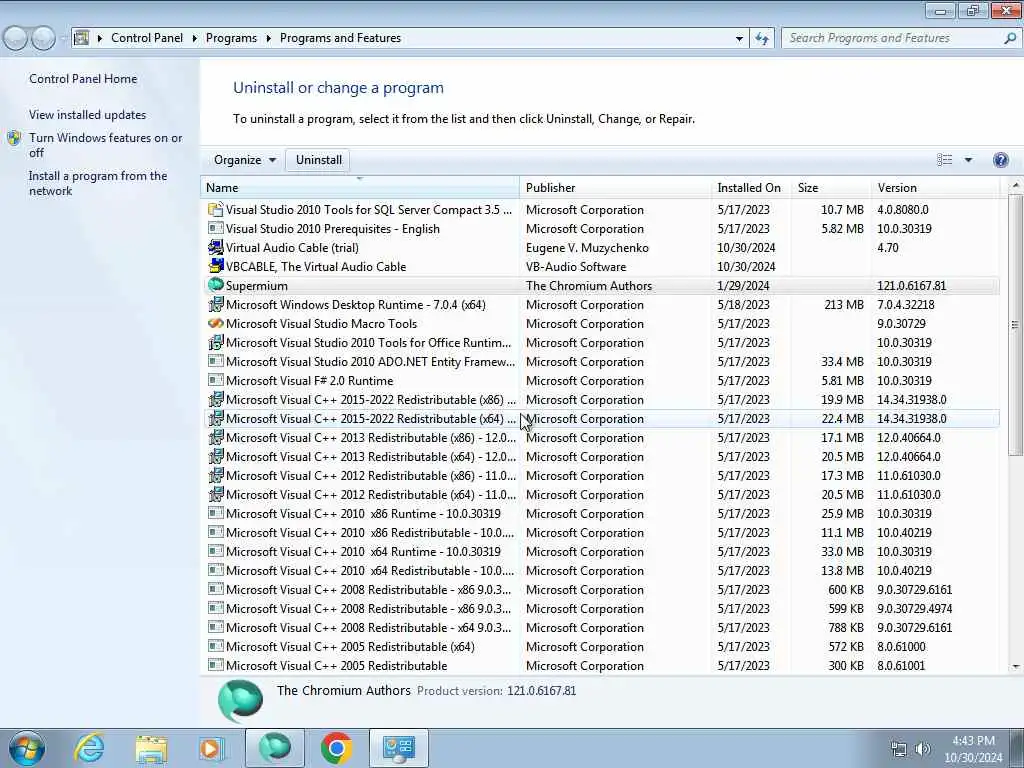Click the refresh button next to address bar
Viewport: 1024px width, 768px height.
761,39
